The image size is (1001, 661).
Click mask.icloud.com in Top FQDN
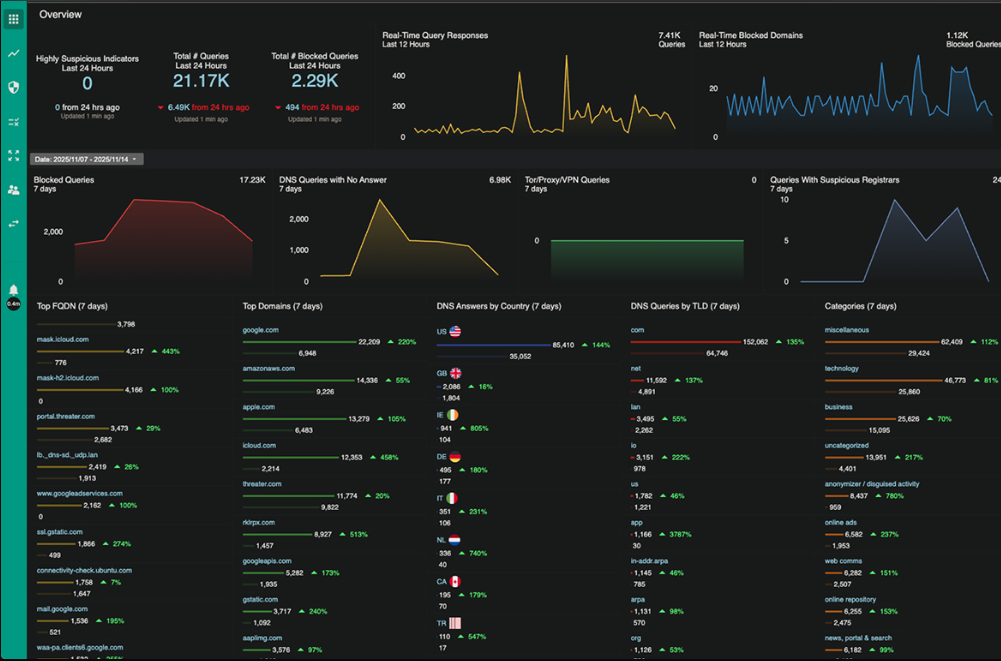coord(63,340)
